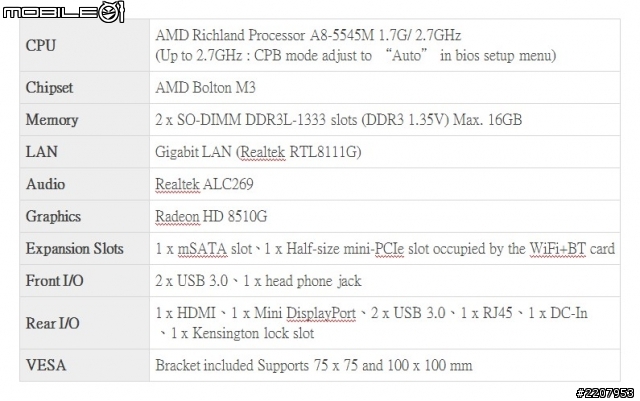
Task: Select the LAN row label
Action: click(41, 151)
